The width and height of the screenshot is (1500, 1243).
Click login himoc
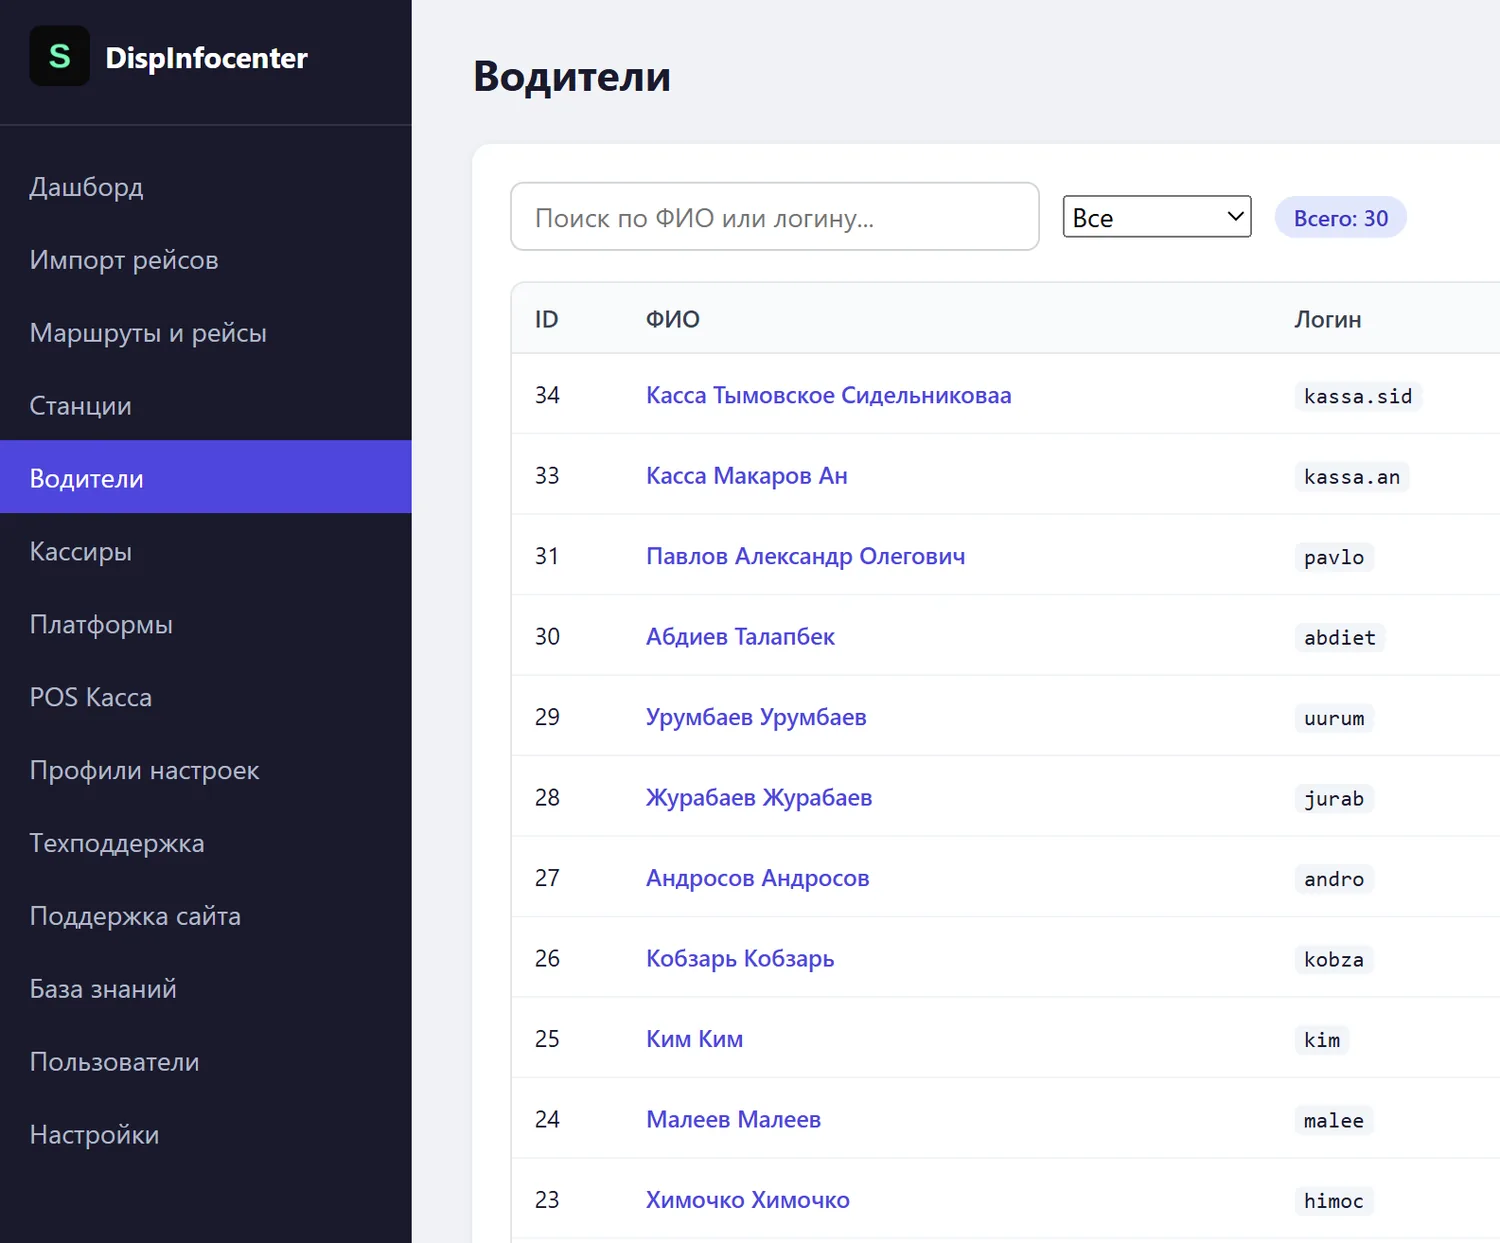[x=1334, y=1202]
